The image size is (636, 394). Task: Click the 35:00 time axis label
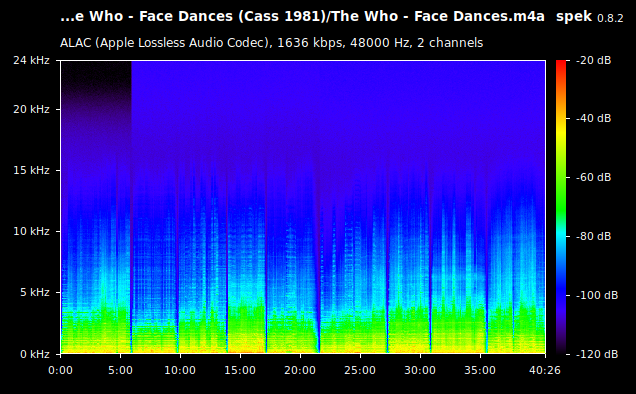(480, 370)
